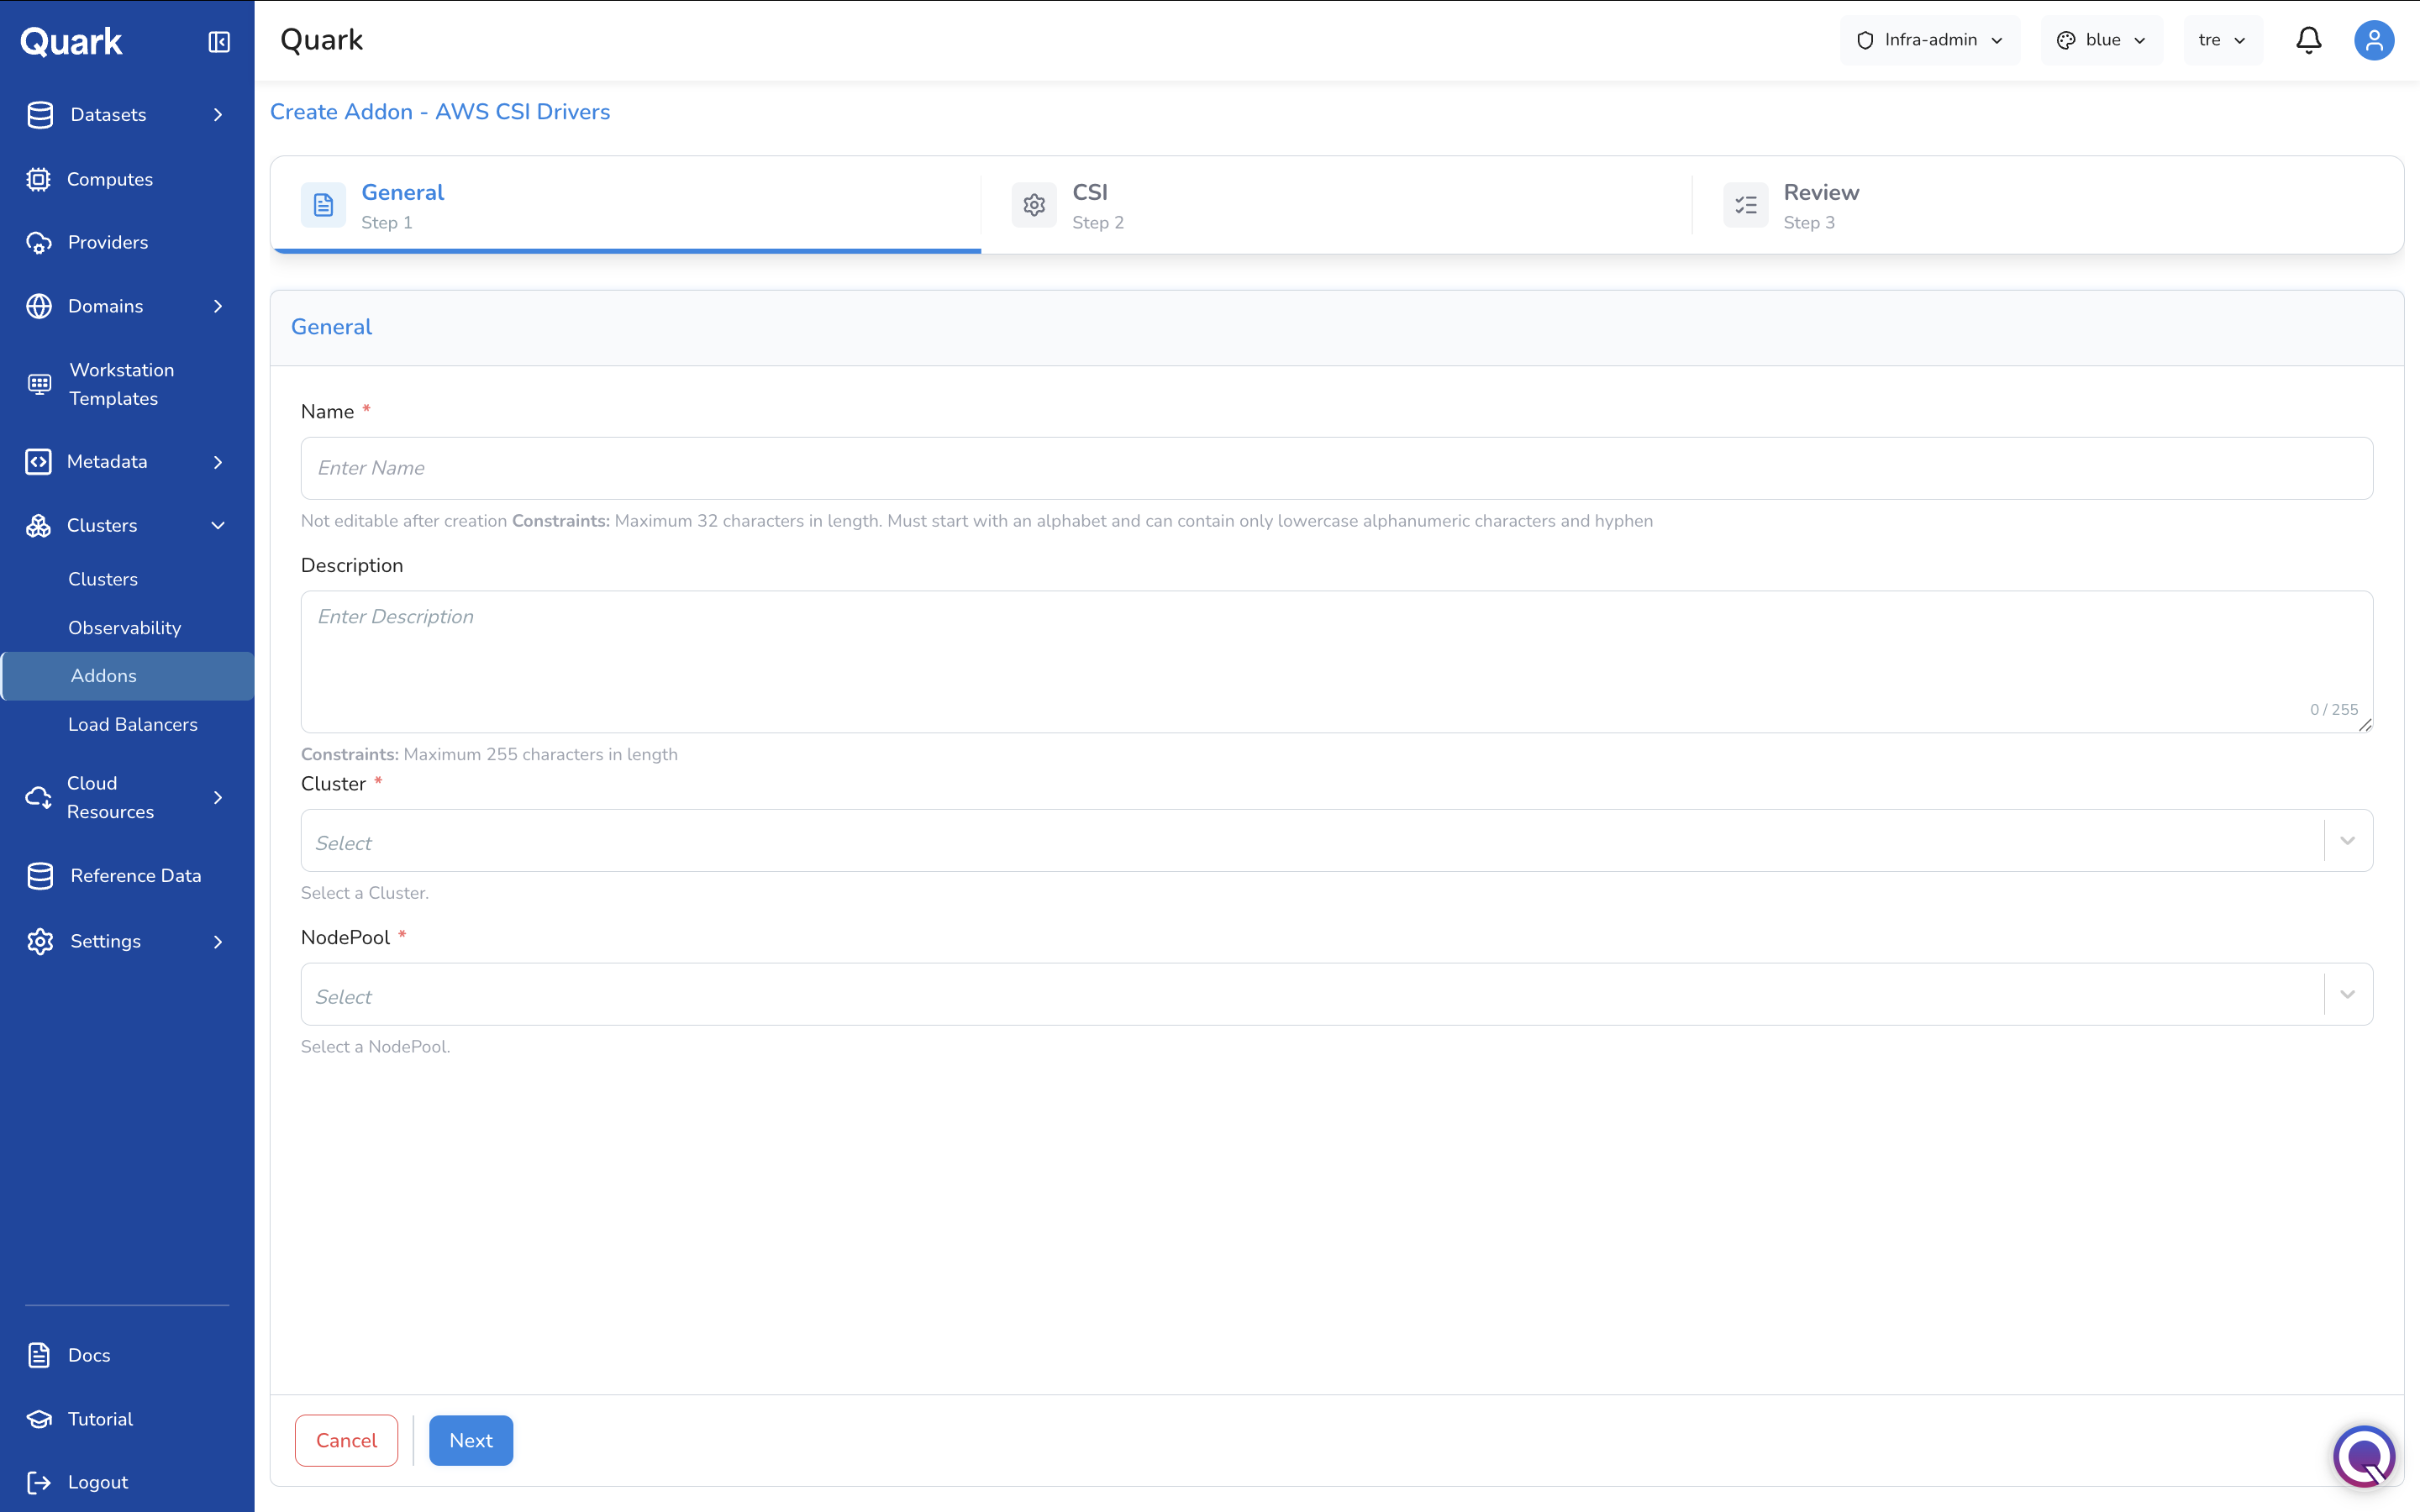Go to the CSI step tab

1336,205
